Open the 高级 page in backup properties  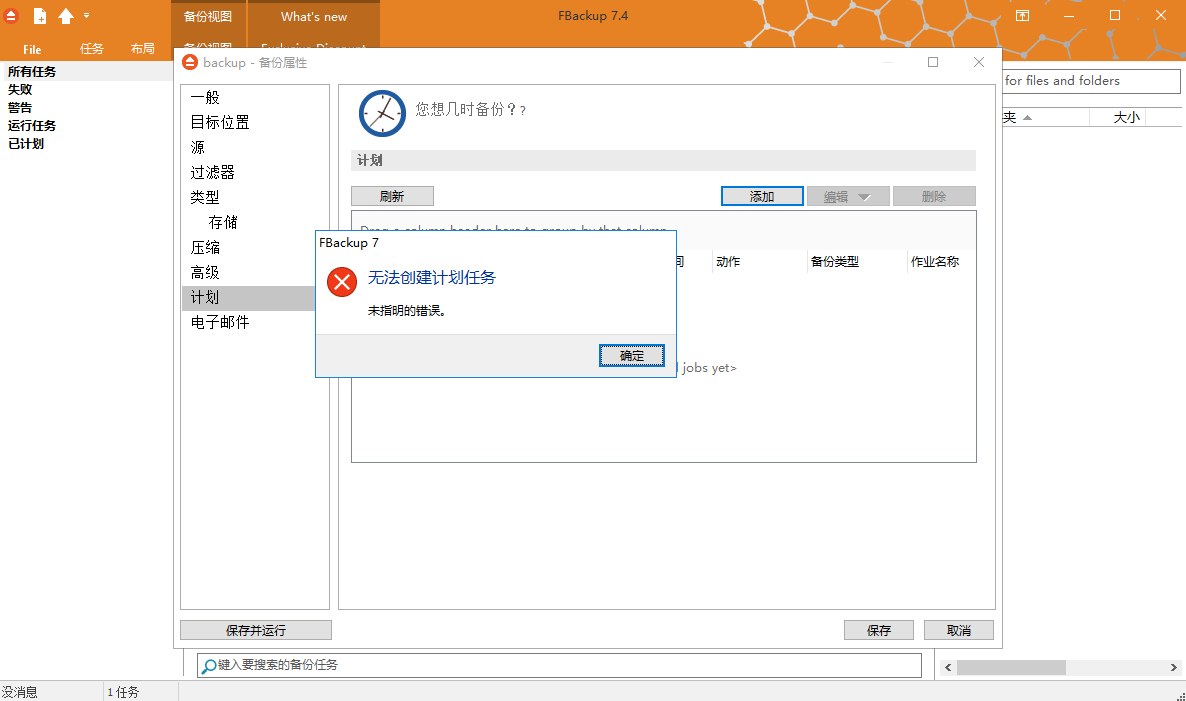point(205,272)
